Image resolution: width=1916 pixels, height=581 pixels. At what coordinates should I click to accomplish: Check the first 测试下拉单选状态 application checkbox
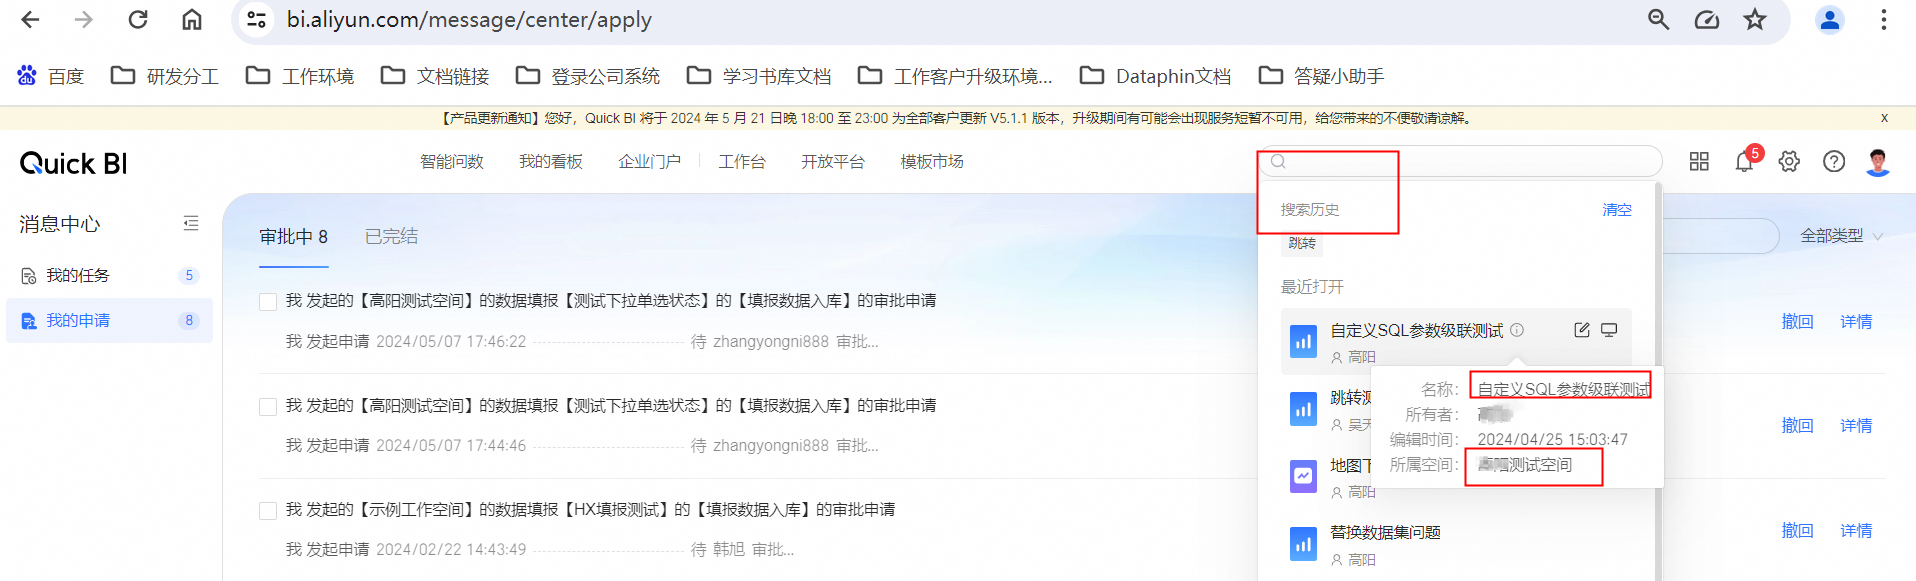point(268,302)
